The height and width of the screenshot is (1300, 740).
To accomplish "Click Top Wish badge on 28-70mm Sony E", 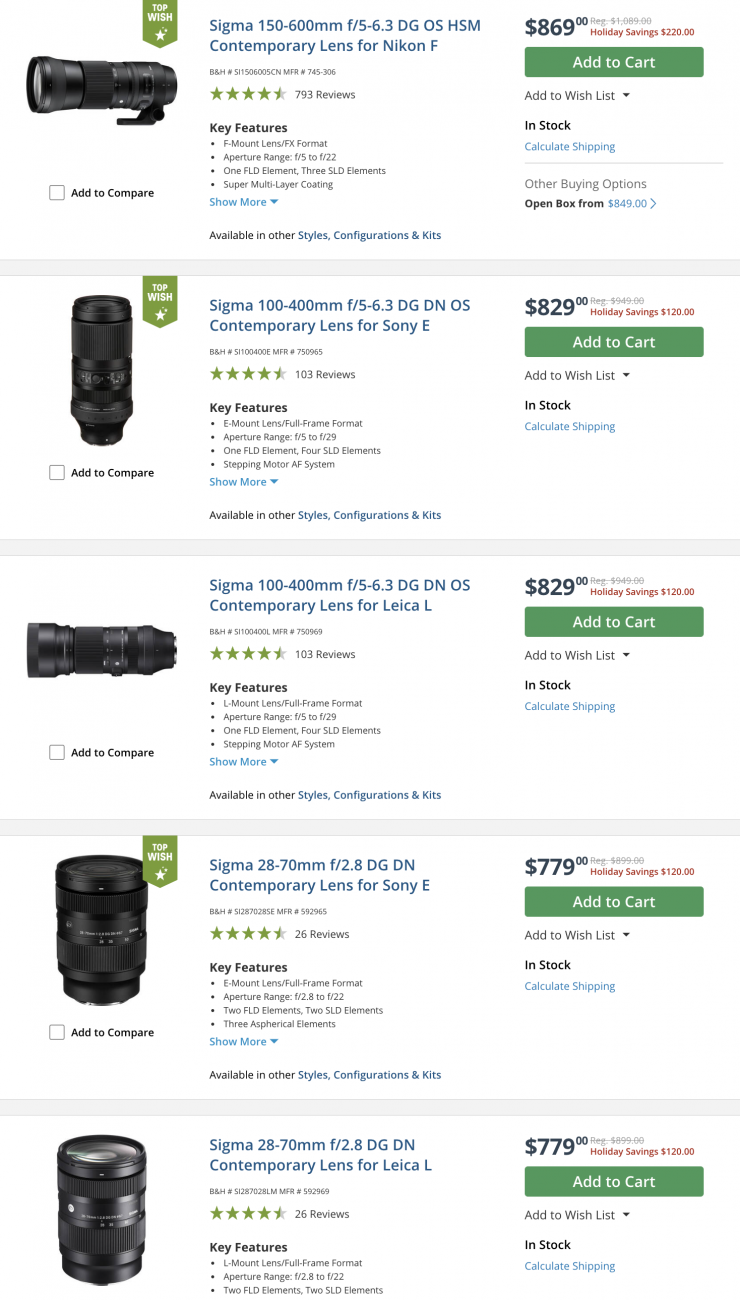I will tap(160, 861).
